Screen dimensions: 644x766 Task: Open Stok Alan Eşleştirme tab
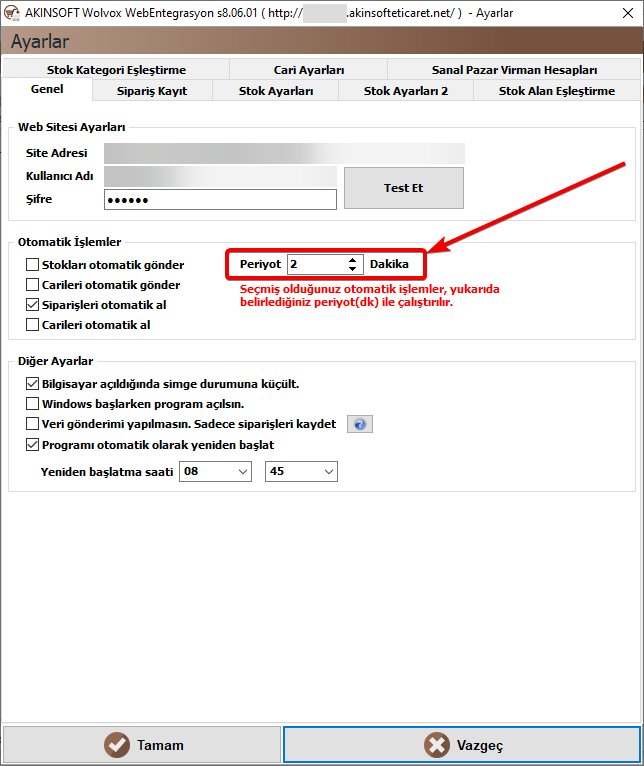(x=557, y=91)
